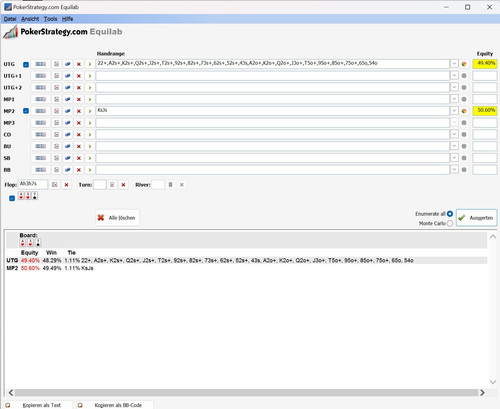This screenshot has height=409, width=500.
Task: Uncheck the MP2 player checkbox
Action: pos(26,111)
